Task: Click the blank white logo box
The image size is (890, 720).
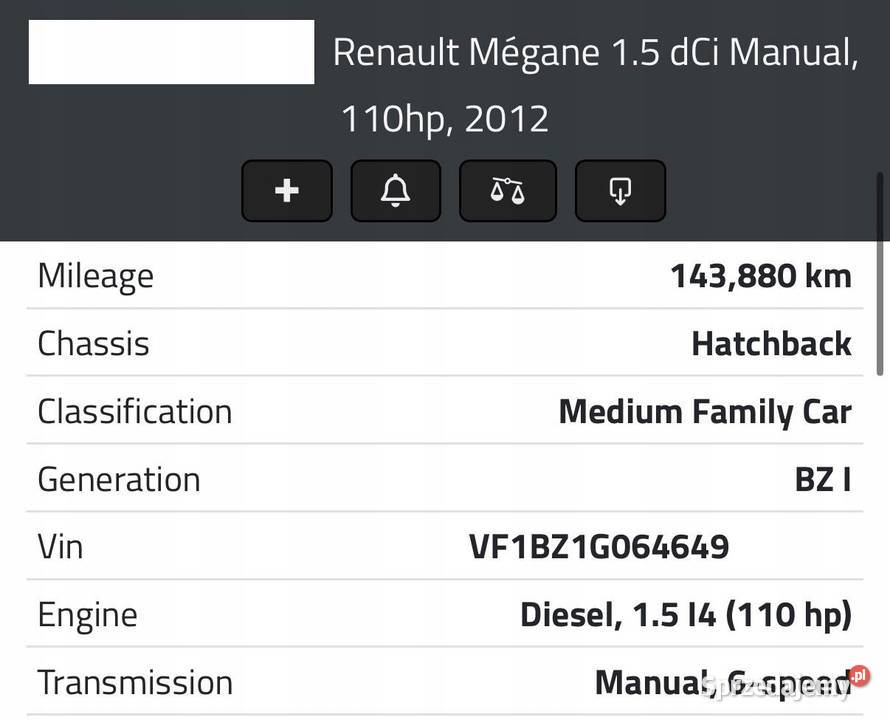Action: 171,52
